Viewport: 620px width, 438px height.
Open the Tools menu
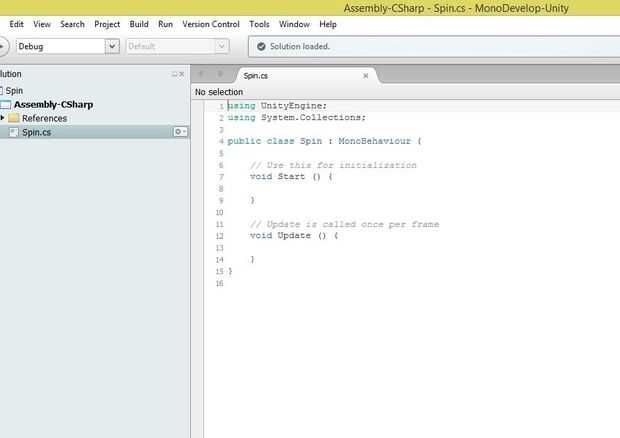259,24
